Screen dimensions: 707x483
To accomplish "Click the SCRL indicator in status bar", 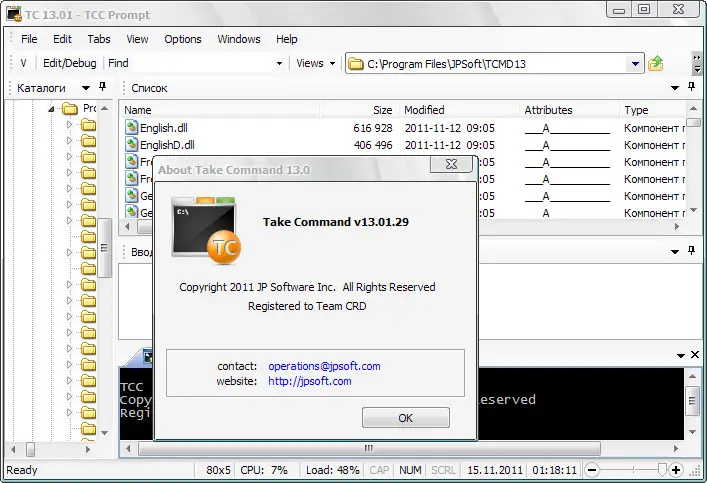I will (443, 470).
